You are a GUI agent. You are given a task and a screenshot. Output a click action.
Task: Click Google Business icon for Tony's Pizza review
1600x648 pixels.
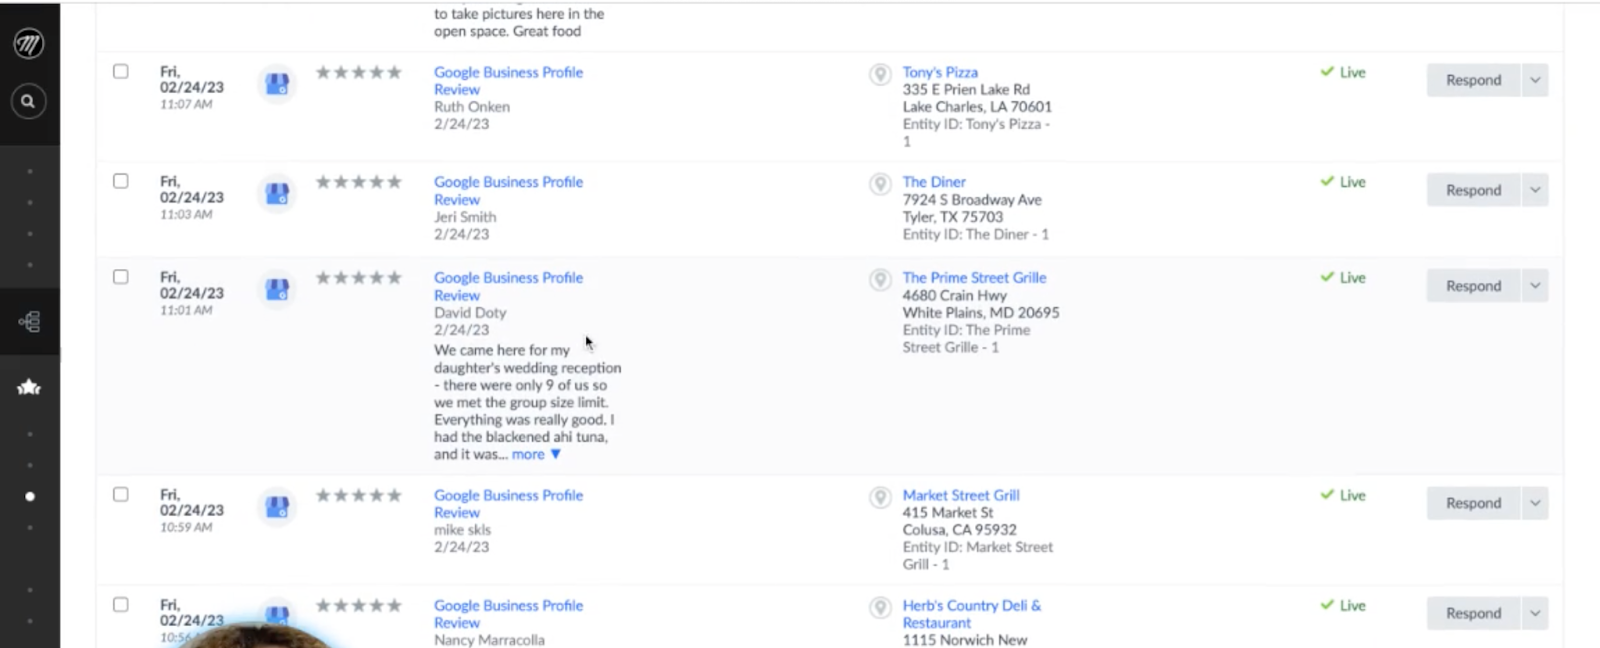[x=277, y=84]
